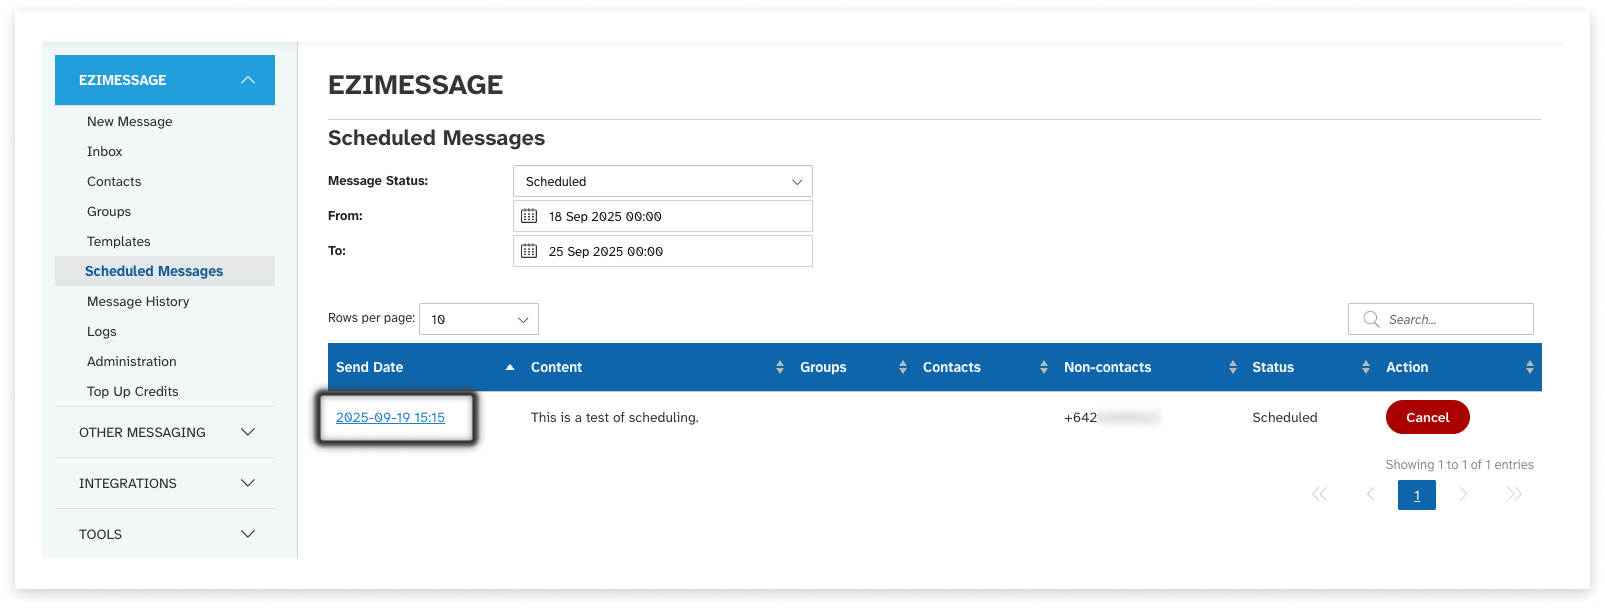Cancel the scheduled message

pos(1427,417)
